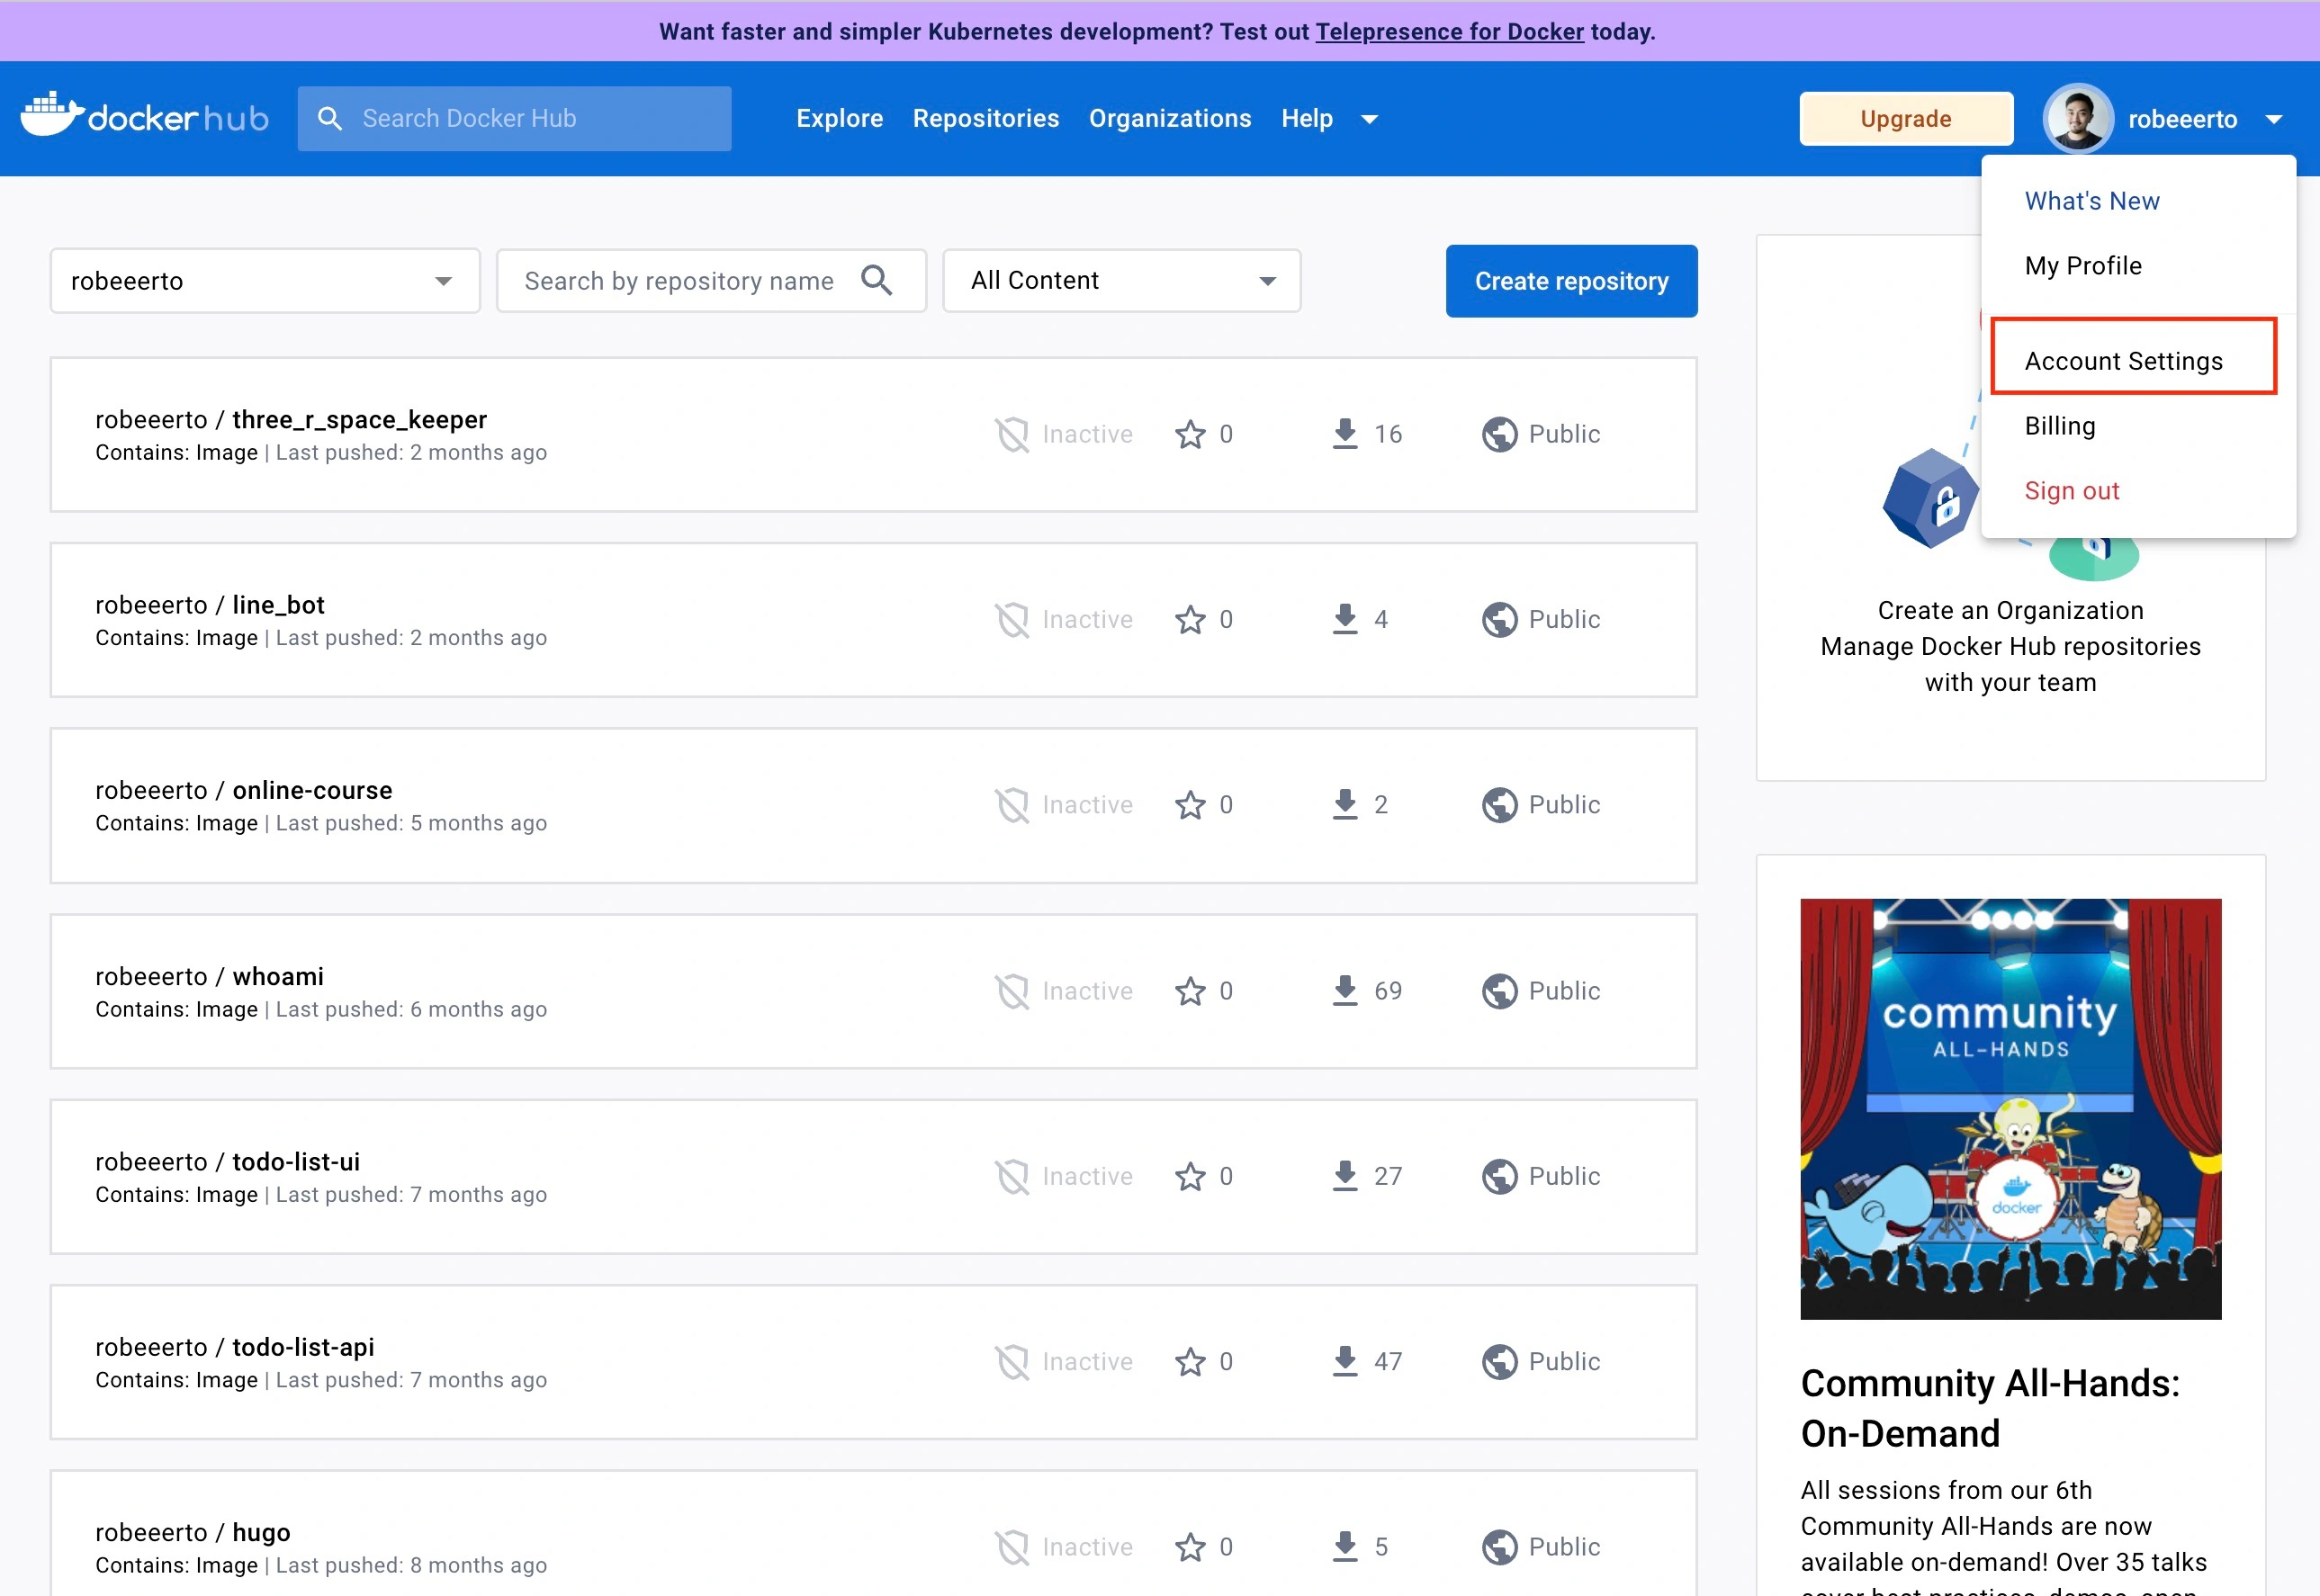Choose Sign out in the account menu
The width and height of the screenshot is (2320, 1596).
[2071, 490]
